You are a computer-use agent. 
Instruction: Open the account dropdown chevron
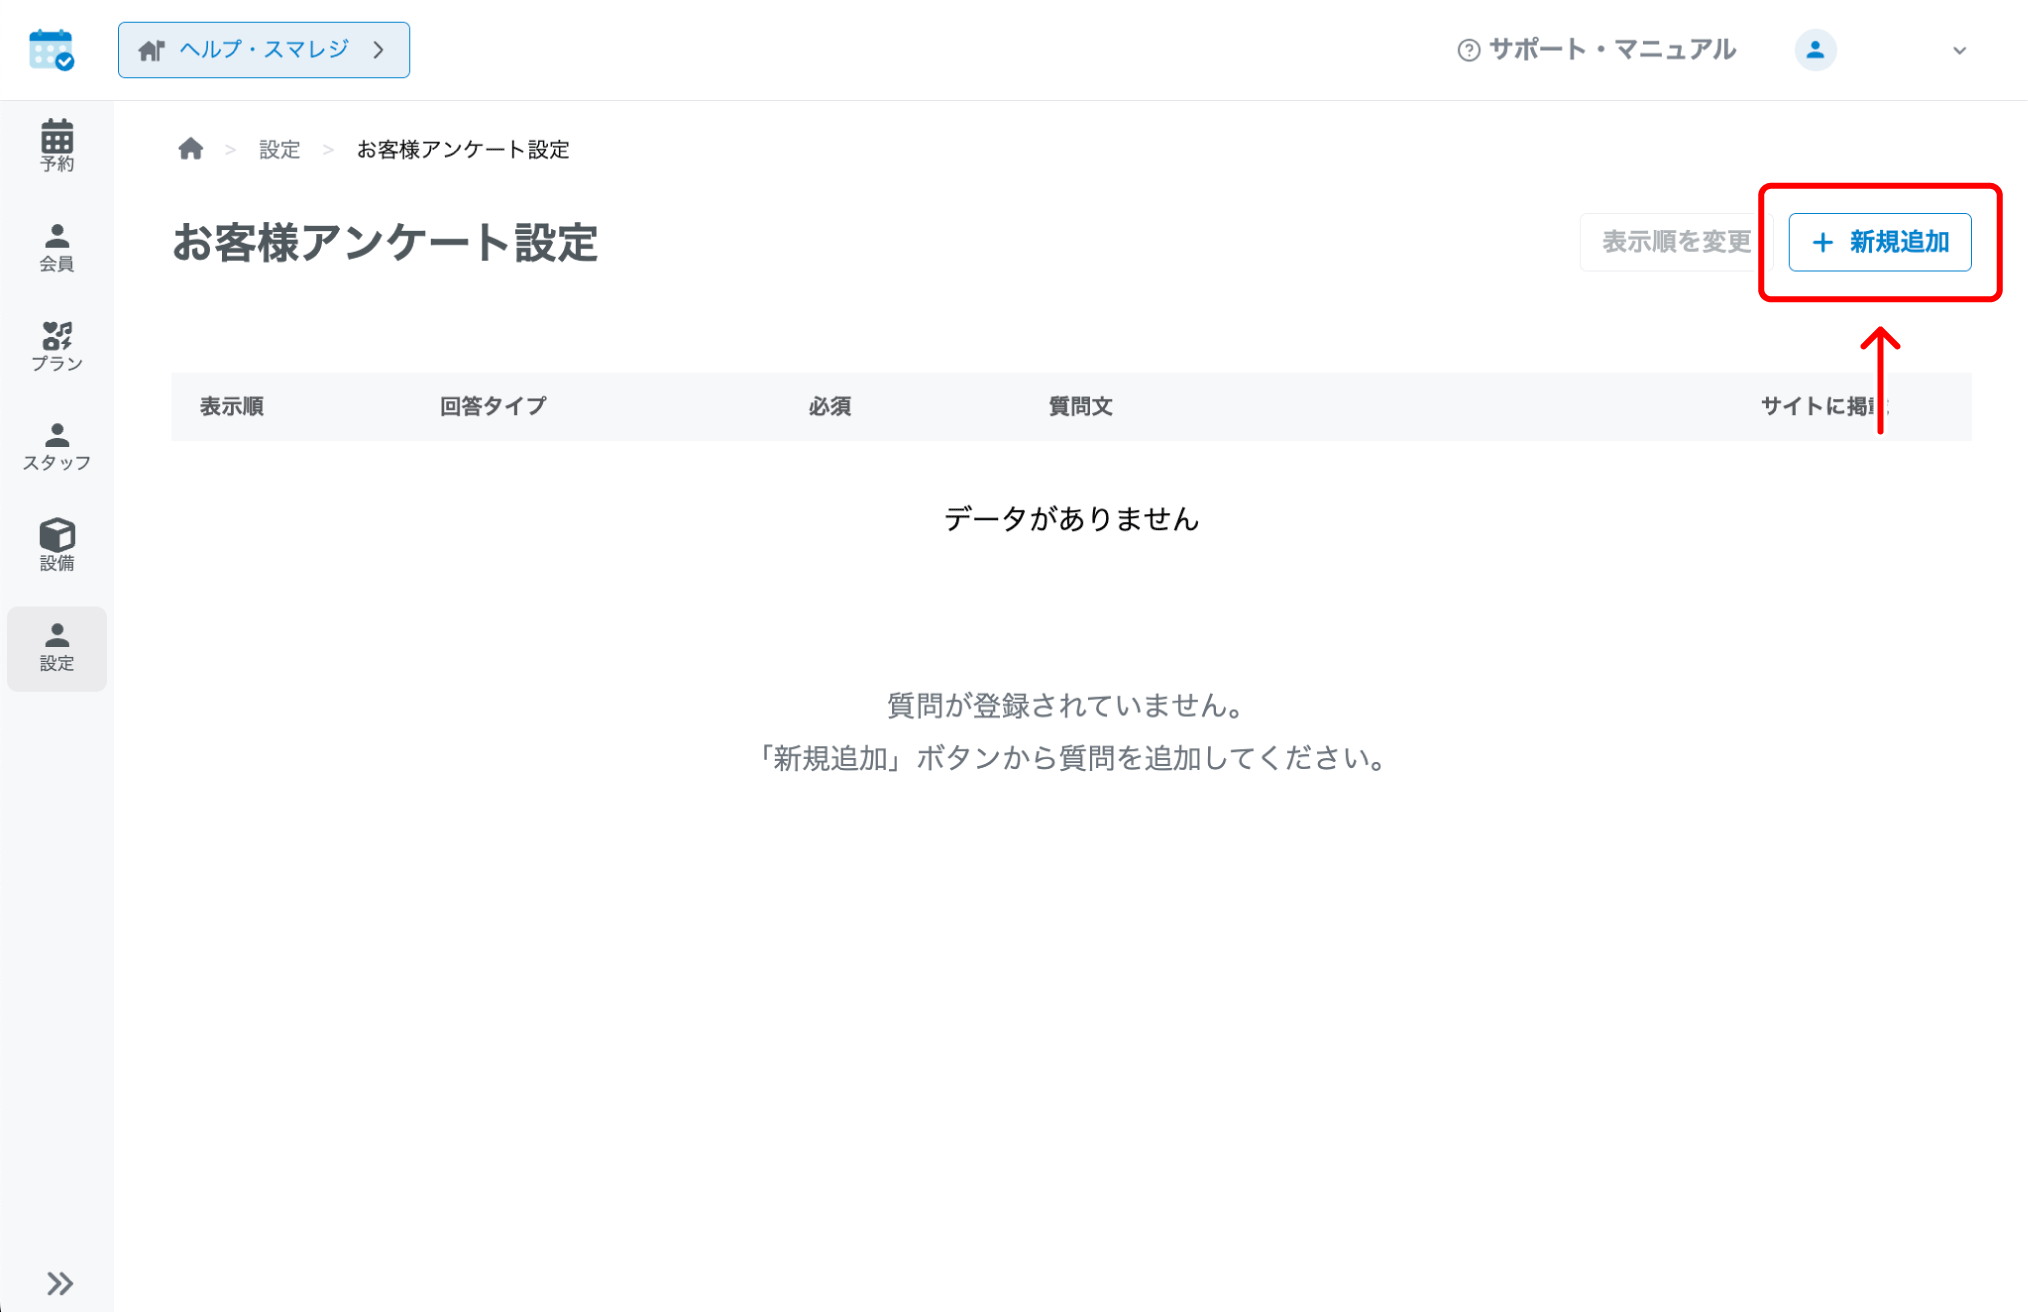(1959, 50)
